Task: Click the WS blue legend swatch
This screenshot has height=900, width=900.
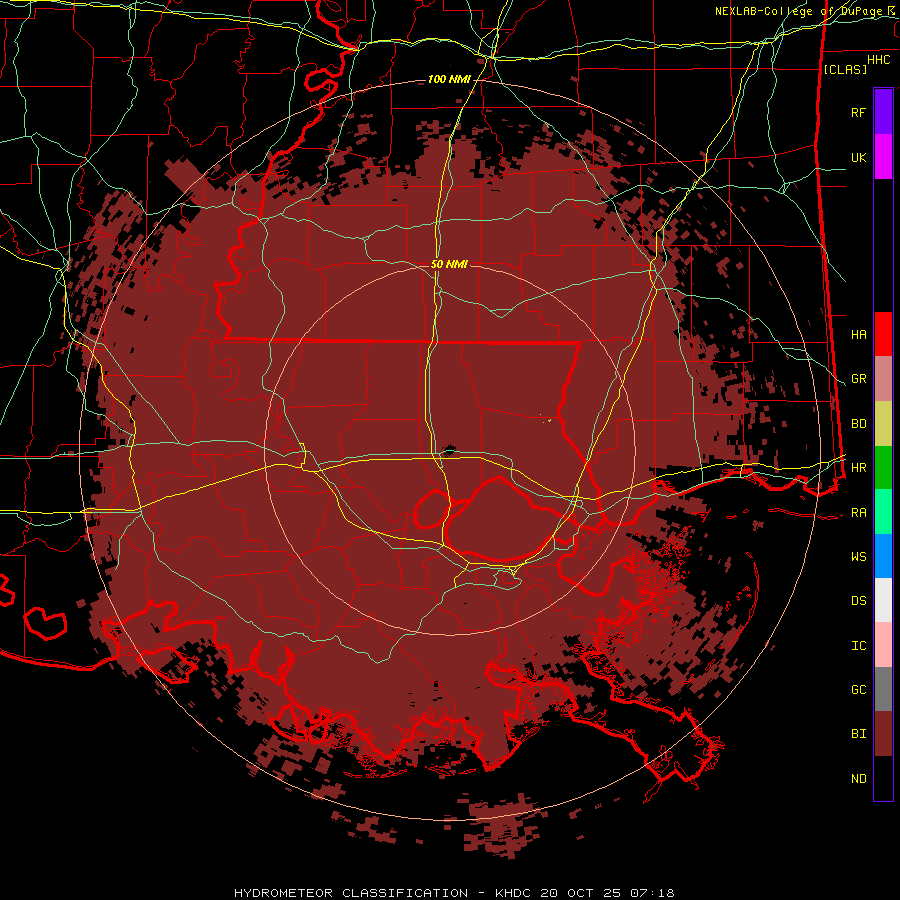Action: [883, 556]
